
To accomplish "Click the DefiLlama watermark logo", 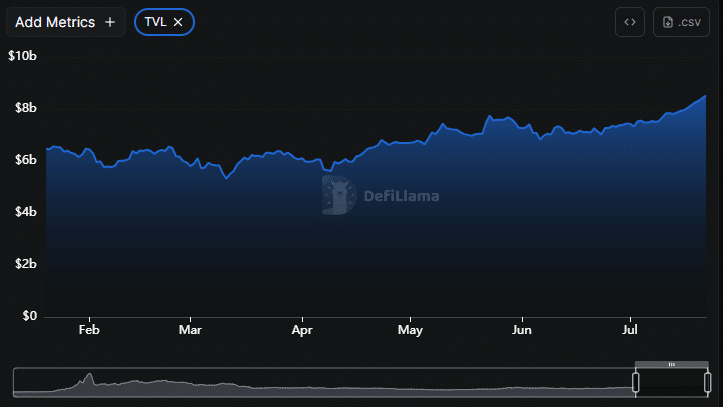I will [x=338, y=195].
